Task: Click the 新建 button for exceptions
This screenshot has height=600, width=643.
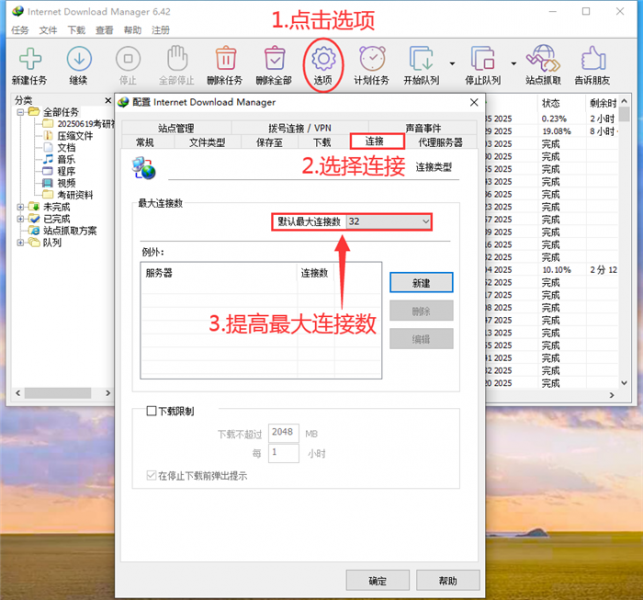Action: [421, 283]
